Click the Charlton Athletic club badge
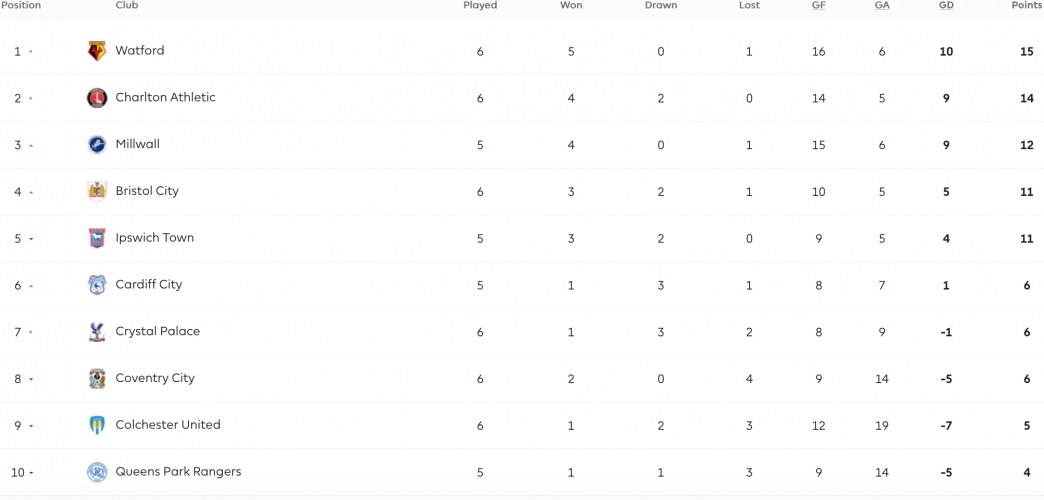Screen dimensions: 1044x500 coord(97,98)
